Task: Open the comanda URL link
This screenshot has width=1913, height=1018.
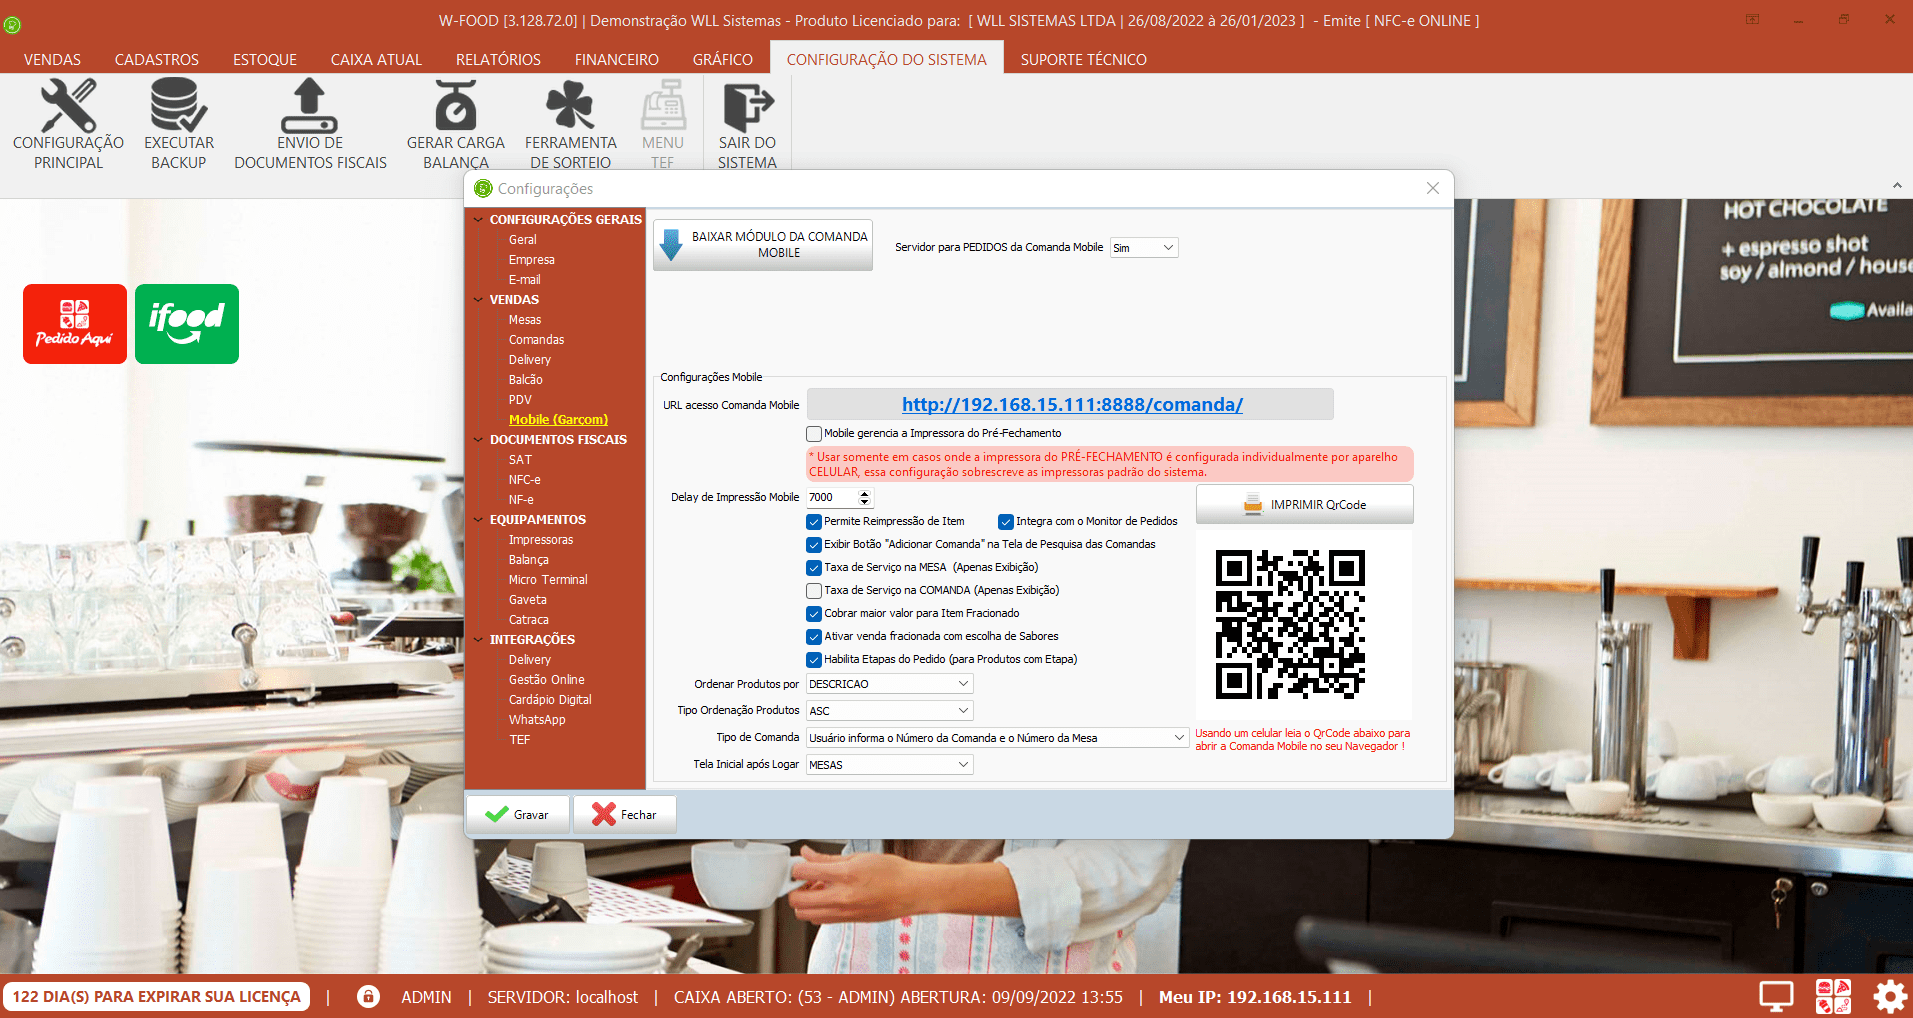Action: coord(1072,405)
